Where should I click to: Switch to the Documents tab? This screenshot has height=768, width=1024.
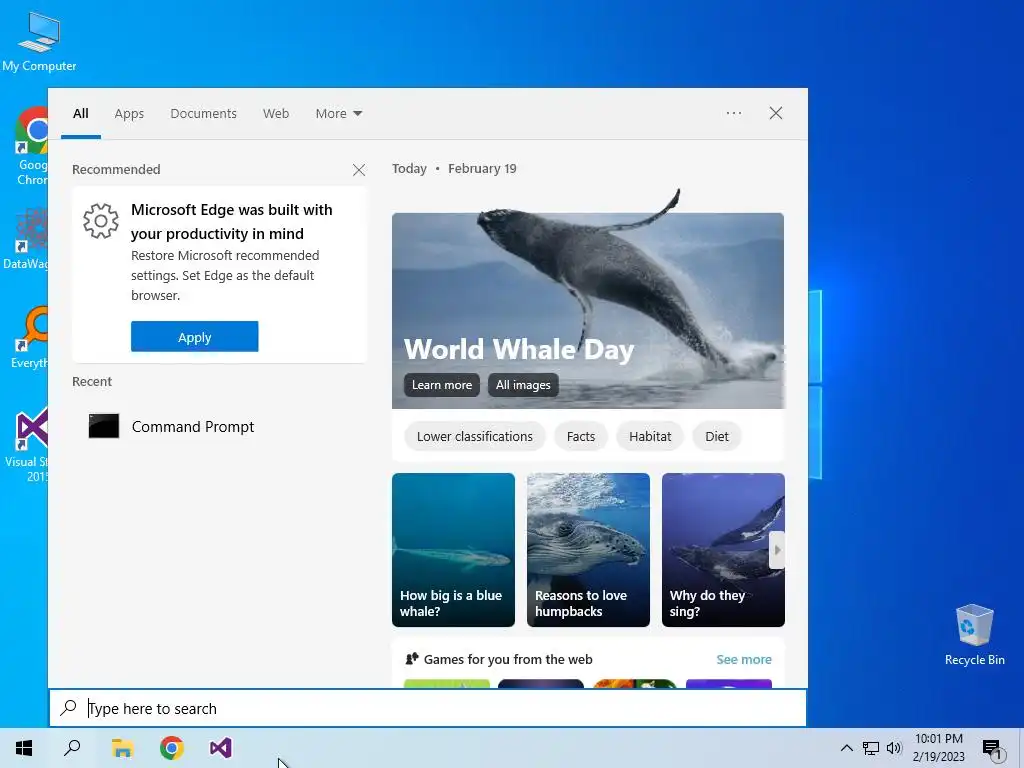pos(204,114)
